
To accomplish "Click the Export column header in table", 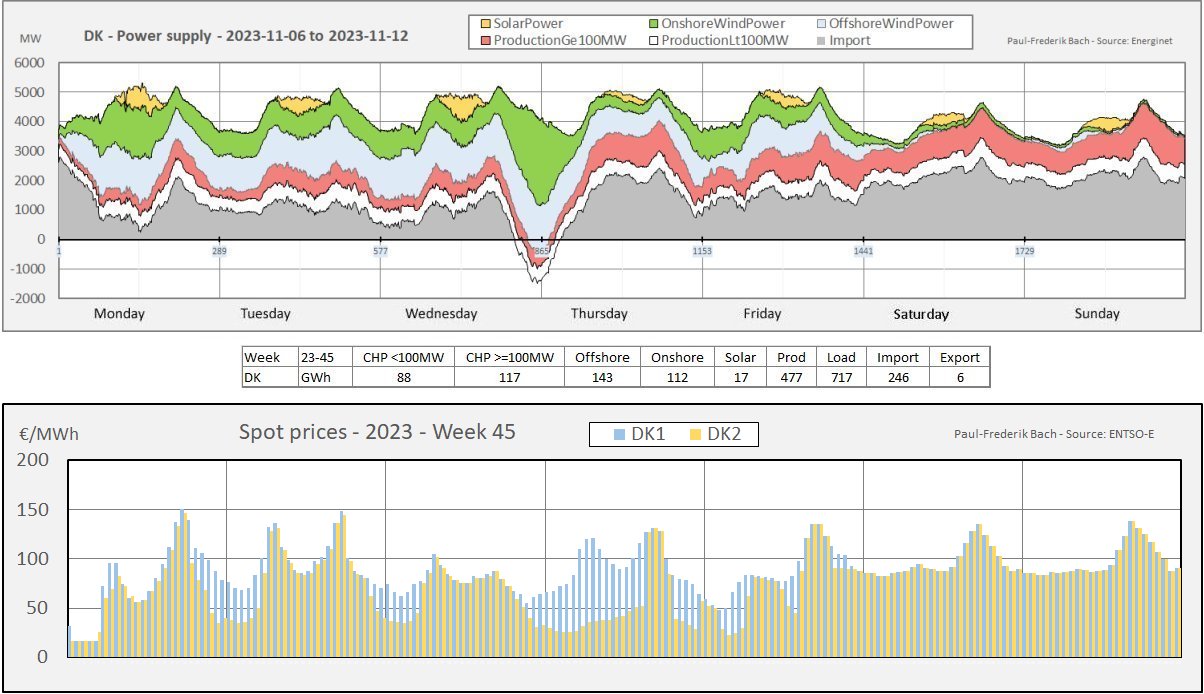I will (x=959, y=357).
